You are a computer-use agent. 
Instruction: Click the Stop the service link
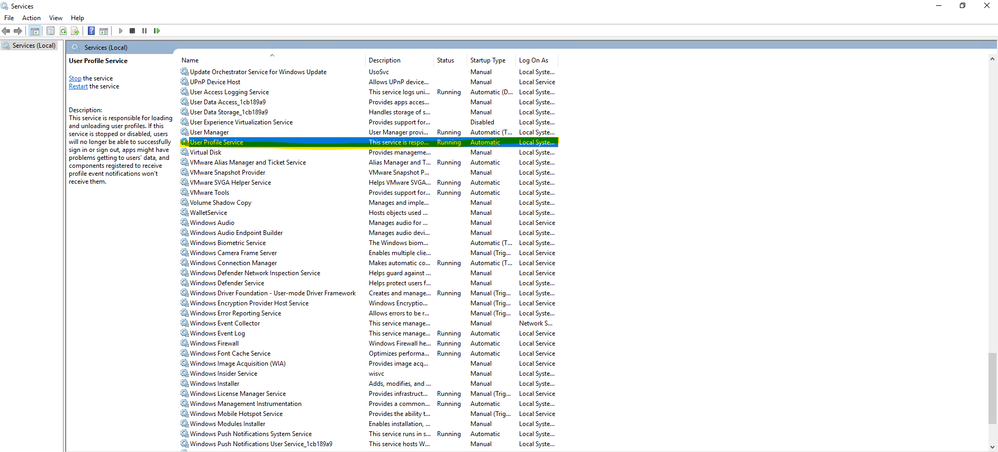tap(75, 78)
